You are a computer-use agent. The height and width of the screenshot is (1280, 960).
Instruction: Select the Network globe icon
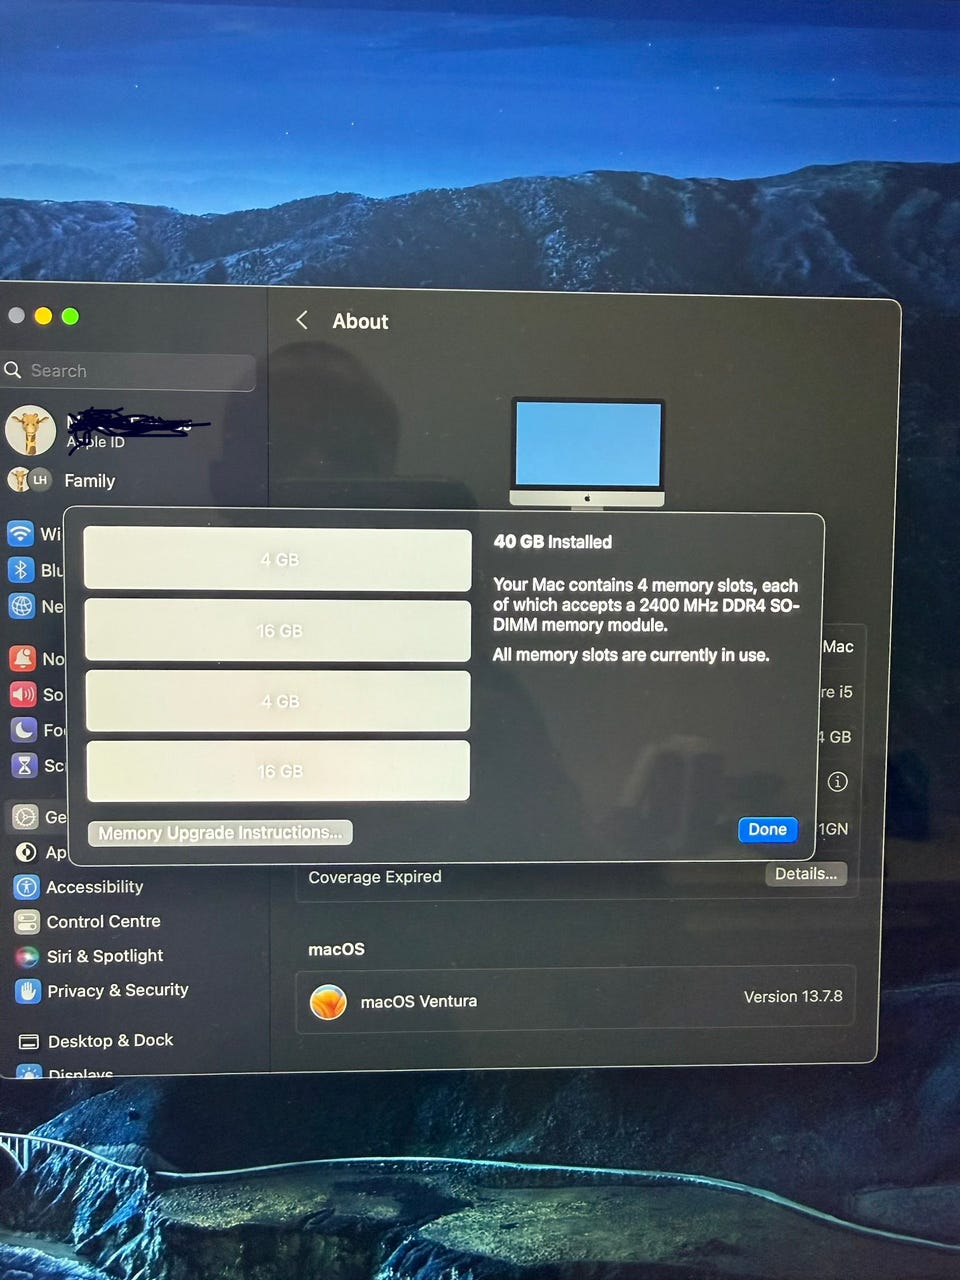21,606
